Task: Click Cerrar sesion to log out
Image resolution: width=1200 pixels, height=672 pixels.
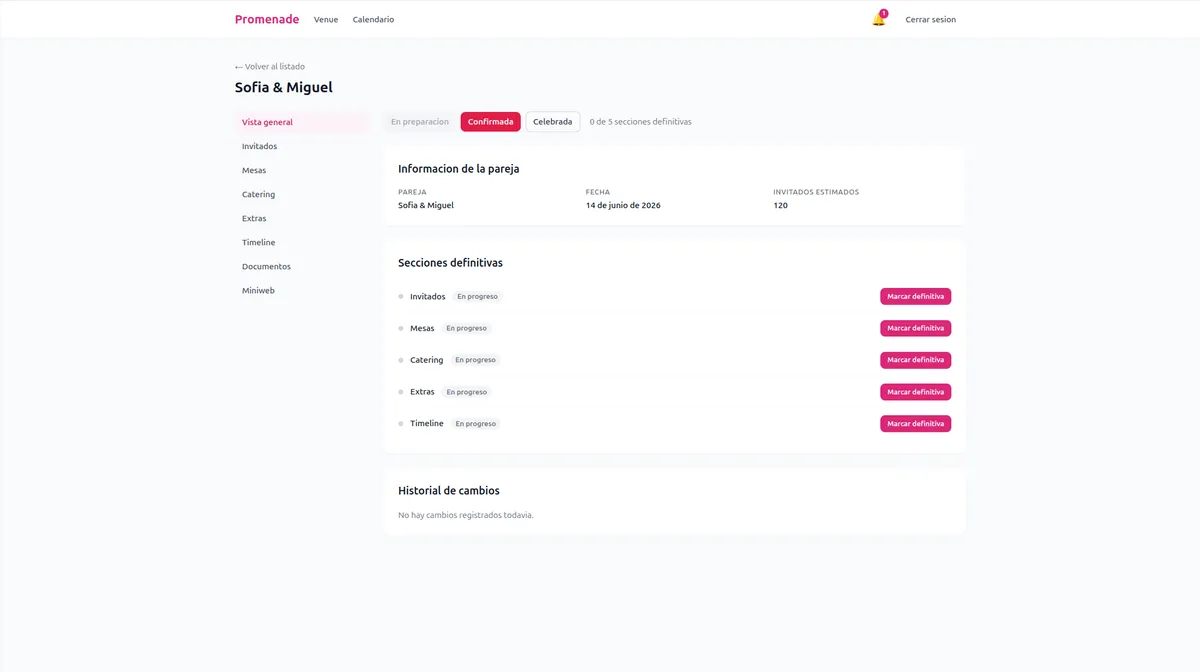Action: tap(930, 20)
